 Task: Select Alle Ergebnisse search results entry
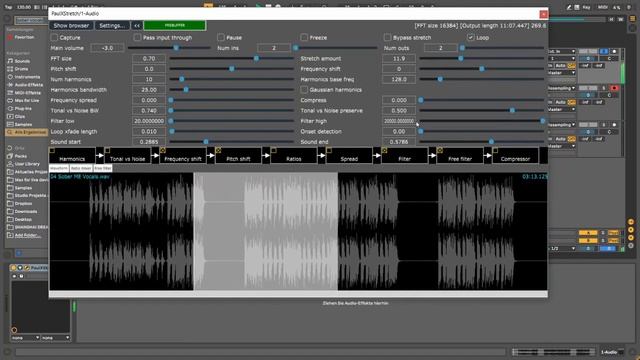27,132
